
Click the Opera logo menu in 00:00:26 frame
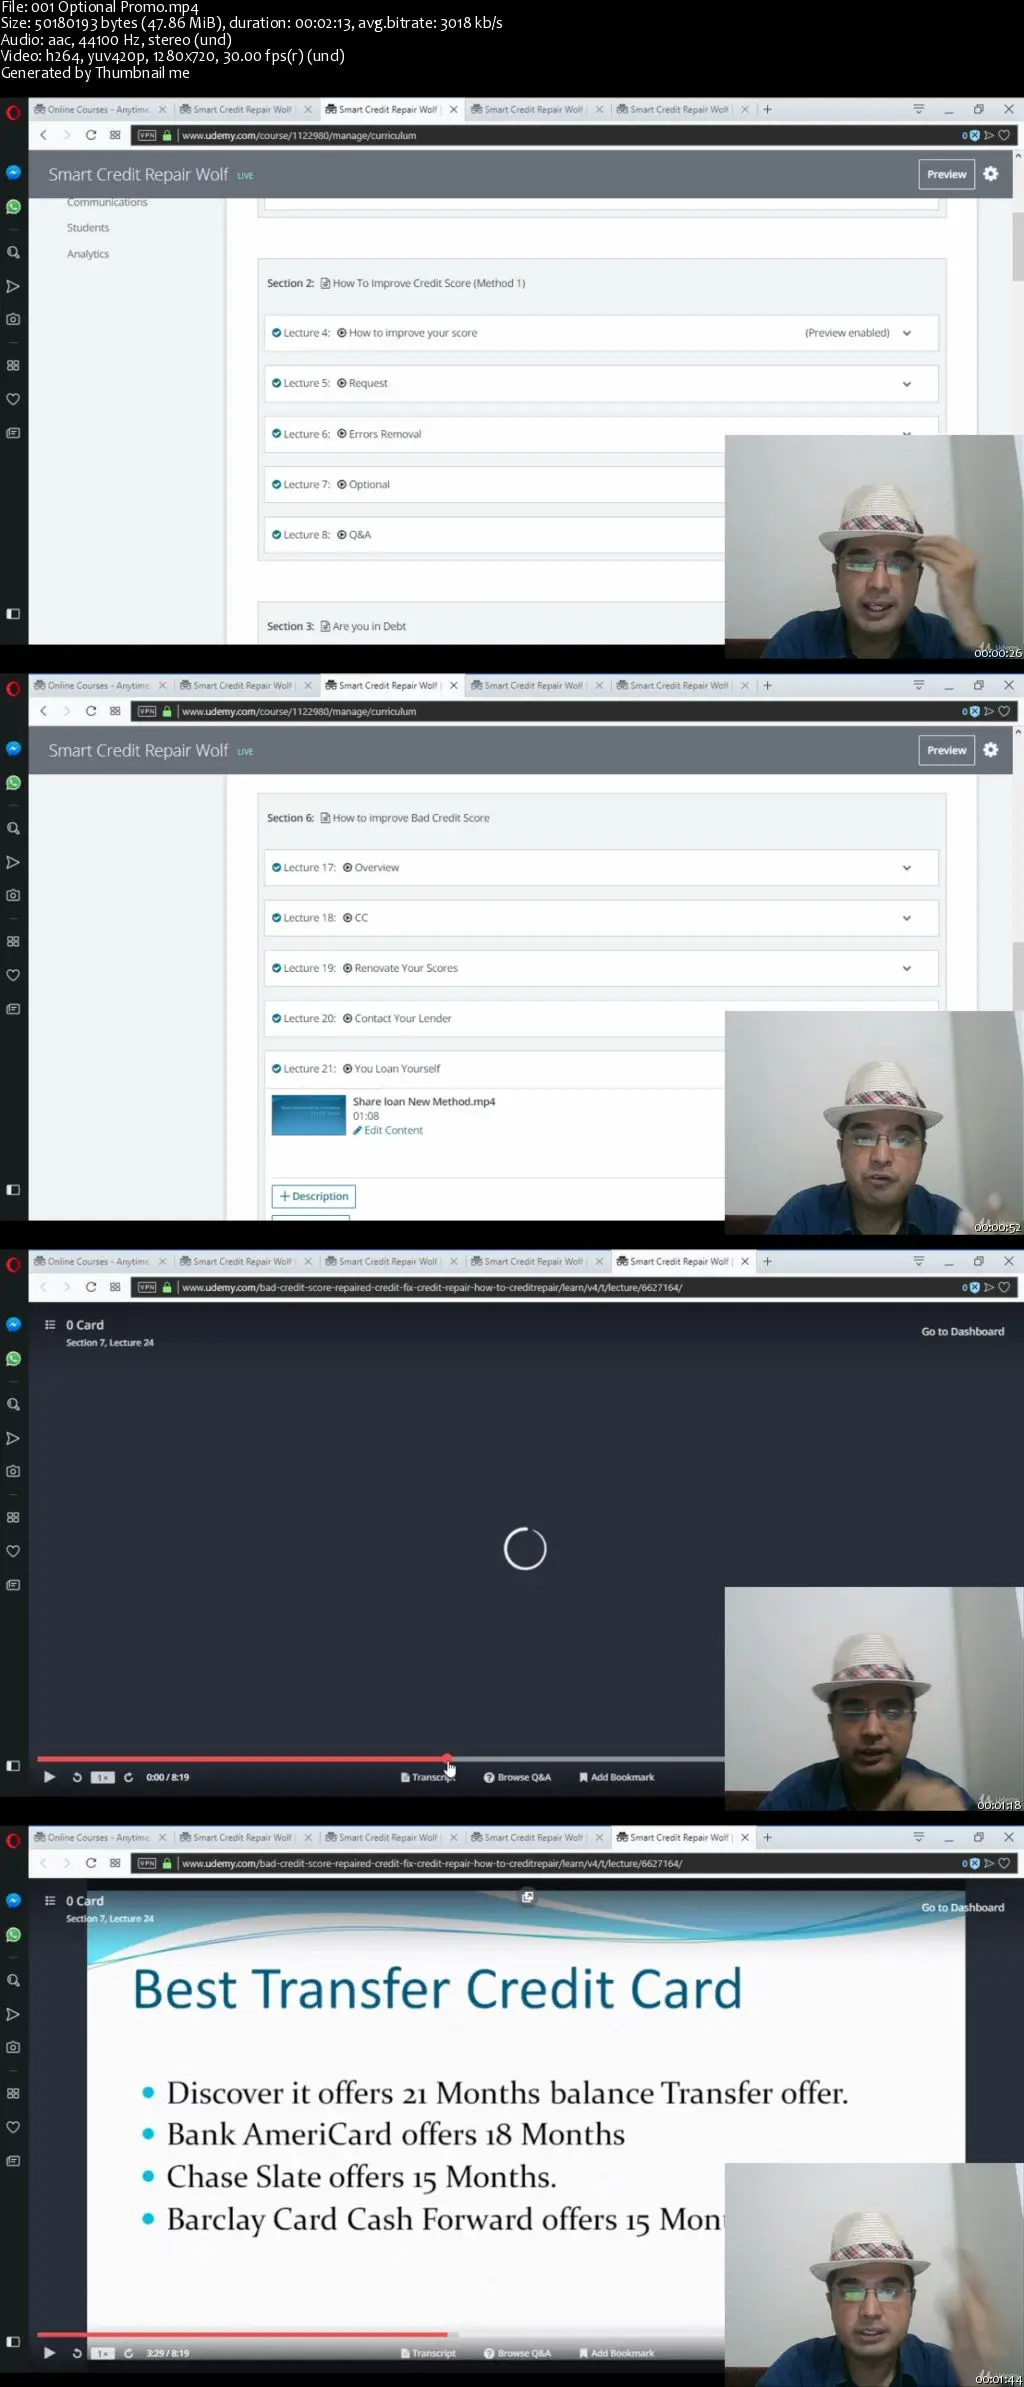click(x=13, y=112)
